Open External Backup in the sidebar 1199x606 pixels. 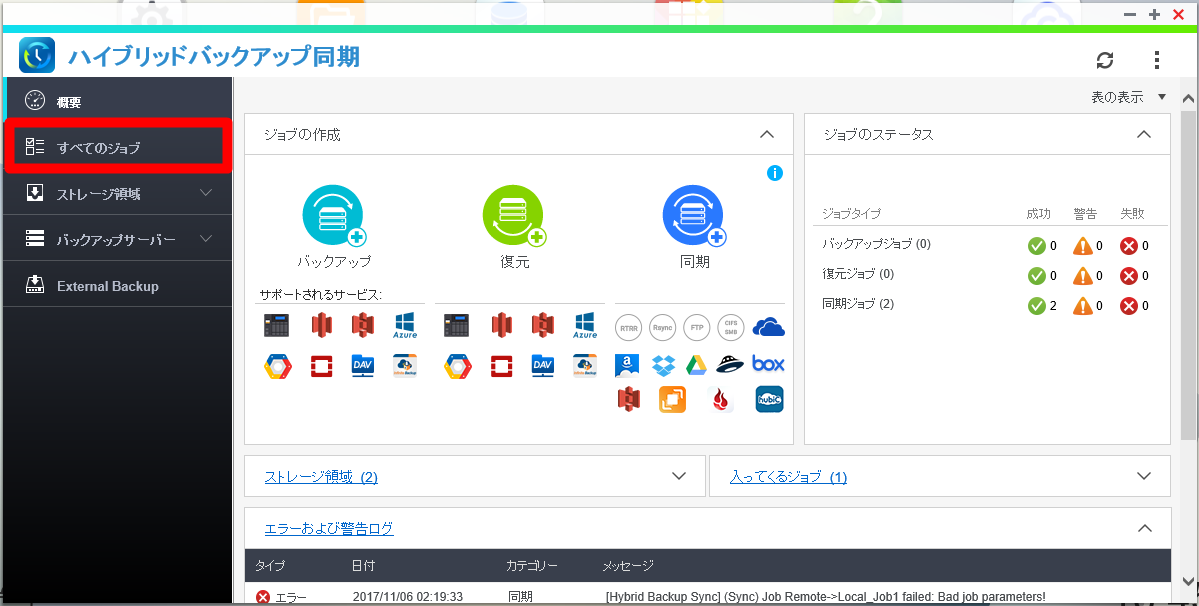[x=118, y=285]
